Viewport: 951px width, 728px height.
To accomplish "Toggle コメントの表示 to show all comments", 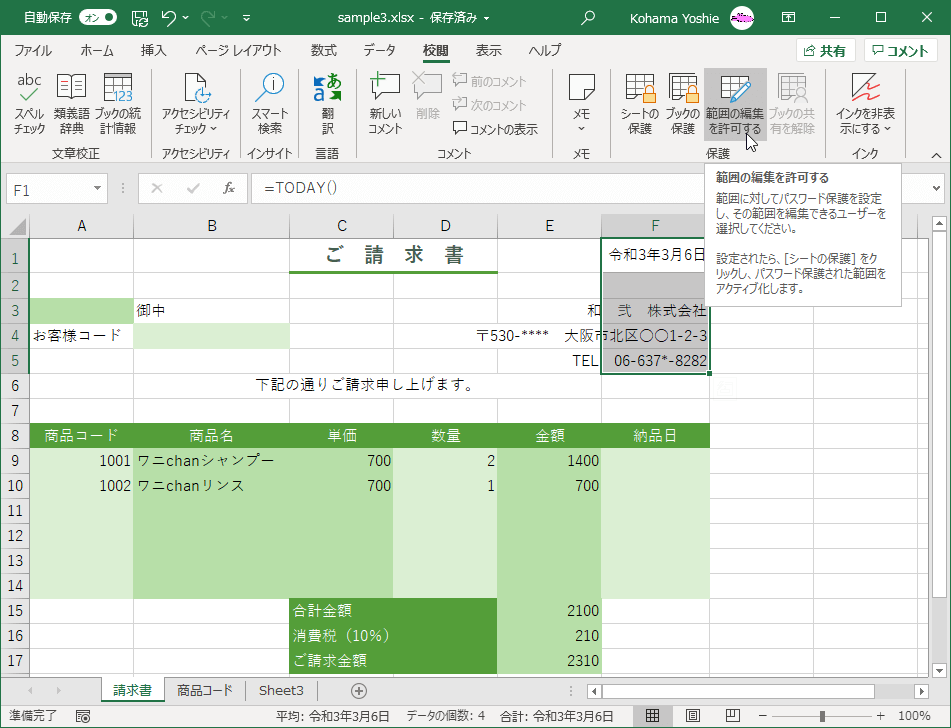I will 494,128.
